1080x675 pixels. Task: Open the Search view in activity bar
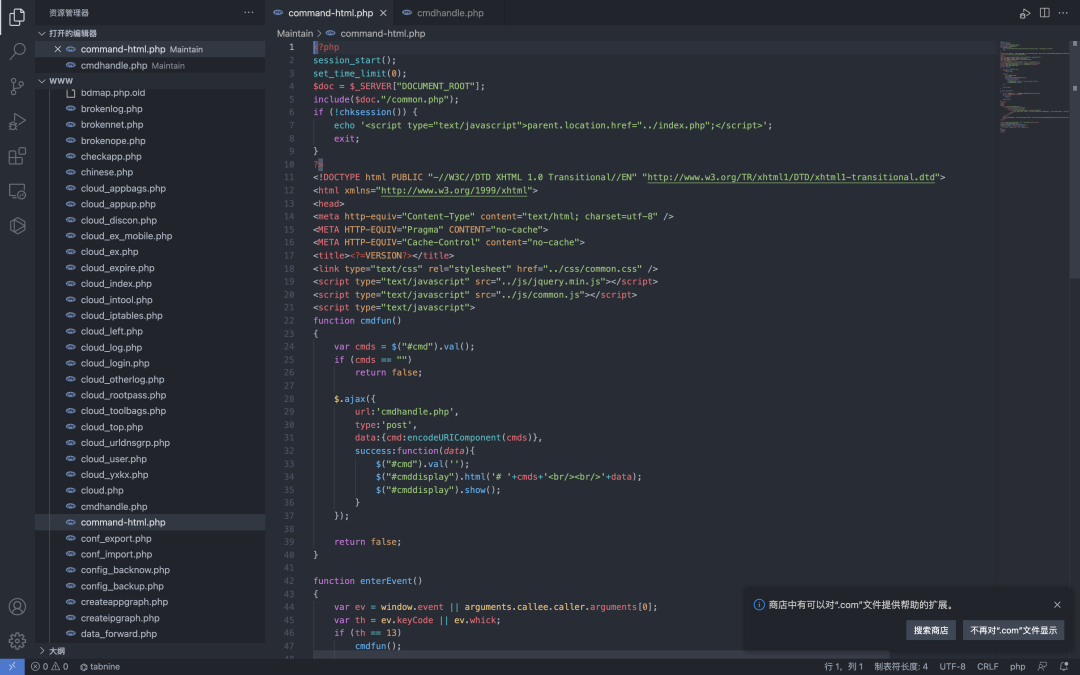pyautogui.click(x=17, y=51)
